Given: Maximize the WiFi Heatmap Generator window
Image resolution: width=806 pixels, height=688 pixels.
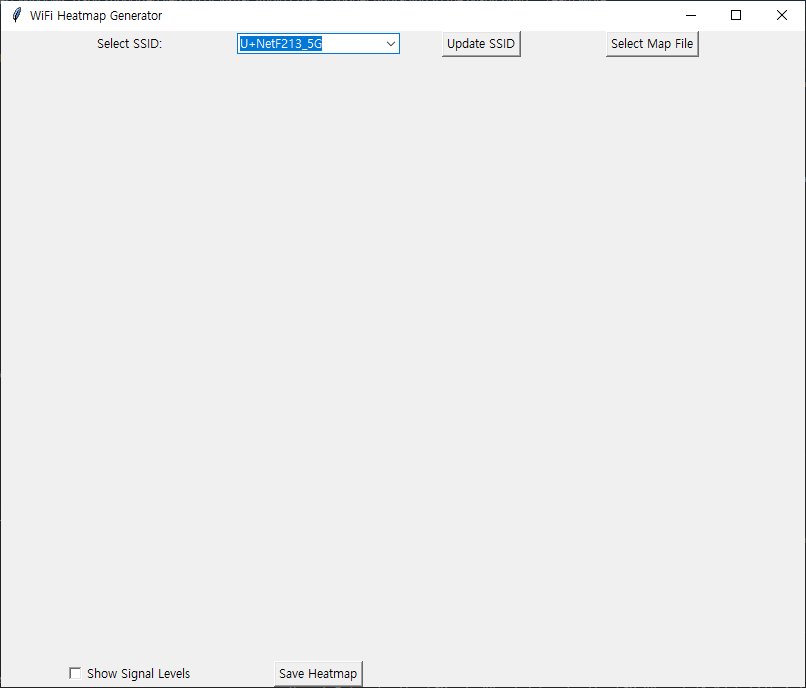Looking at the screenshot, I should (736, 15).
